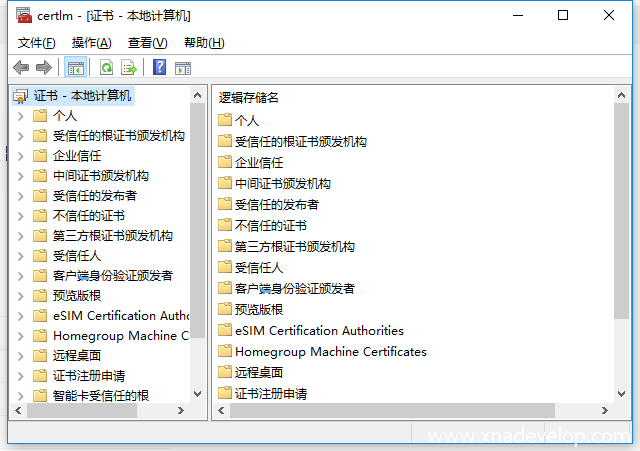Expand the 受信任的根证书颁发机构 tree node
The image size is (640, 451).
20,136
